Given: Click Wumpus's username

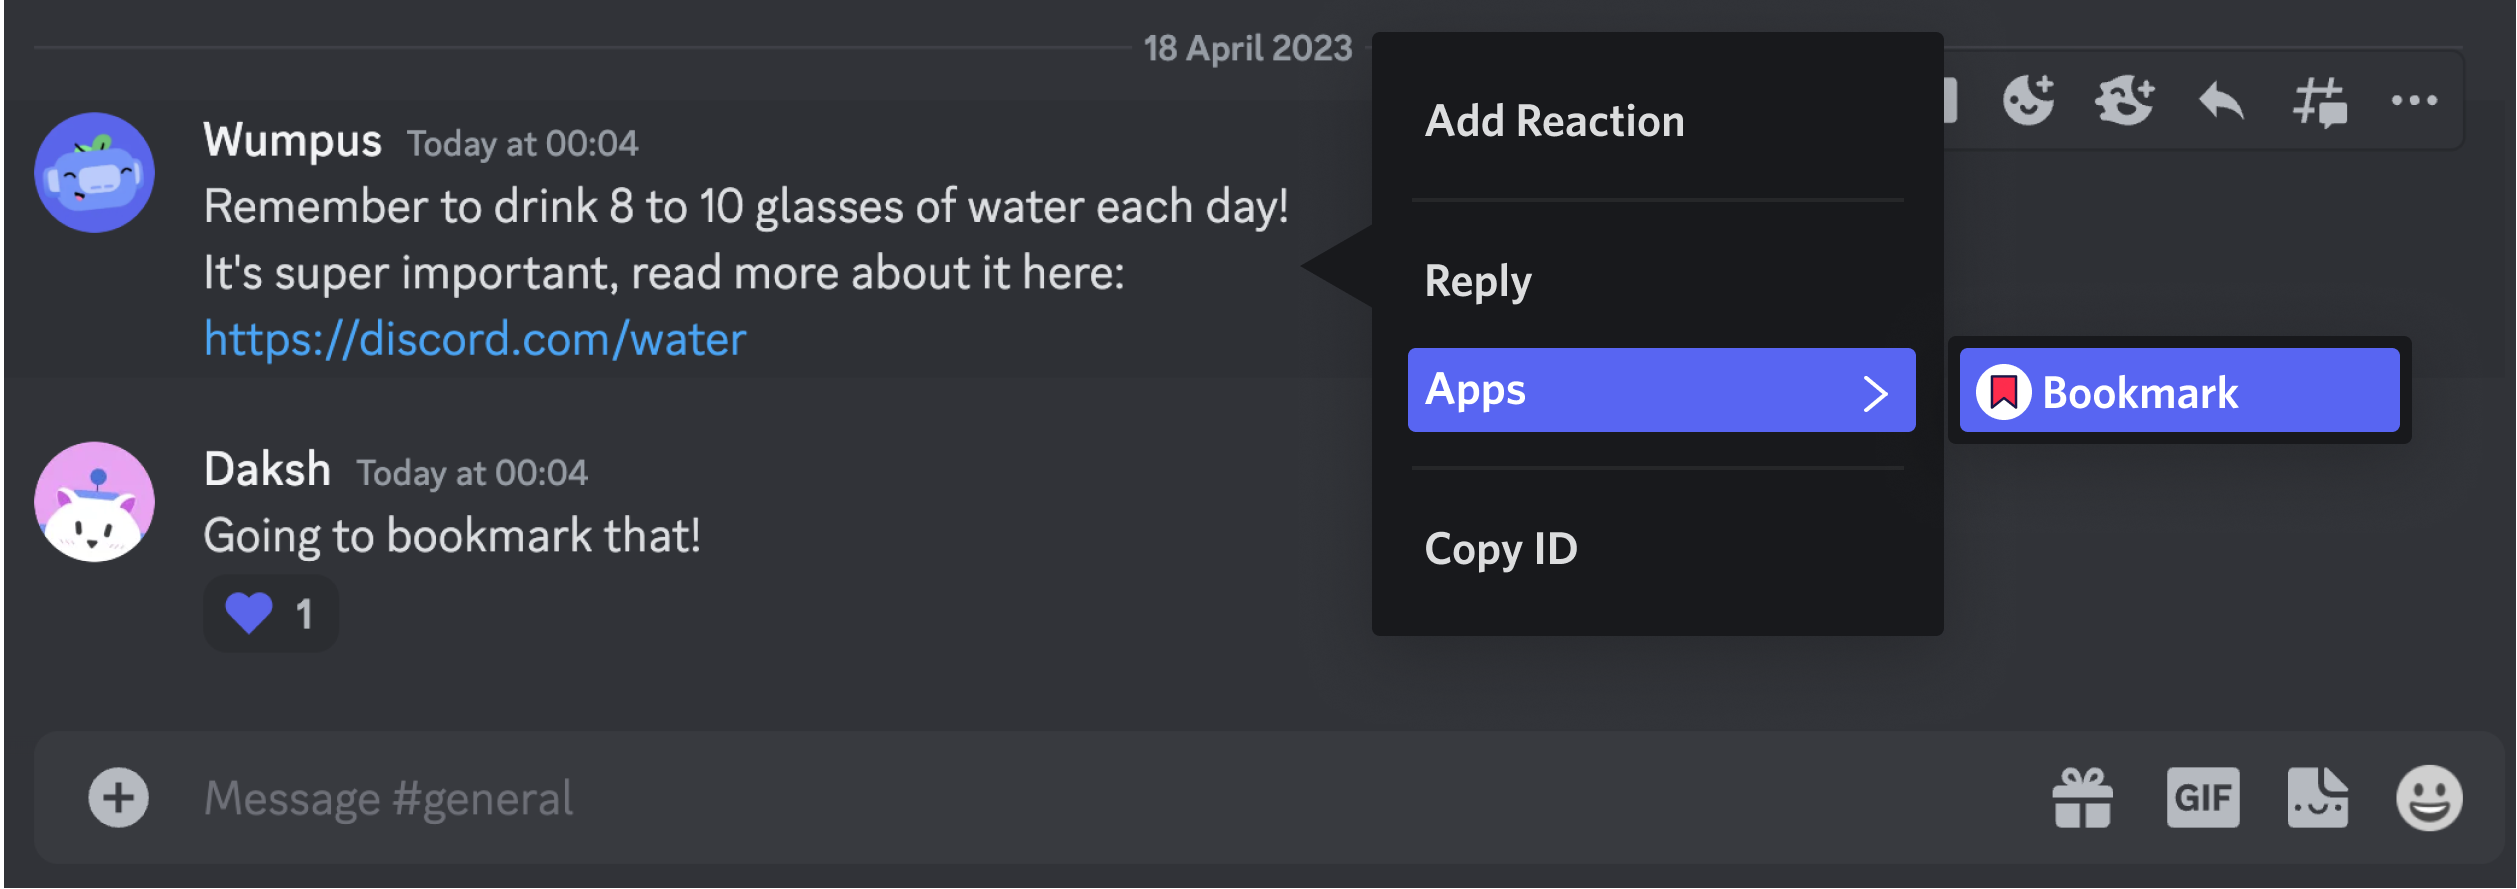Looking at the screenshot, I should point(292,140).
